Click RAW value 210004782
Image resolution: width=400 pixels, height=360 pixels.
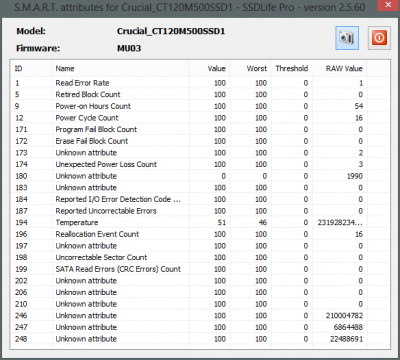coord(344,315)
